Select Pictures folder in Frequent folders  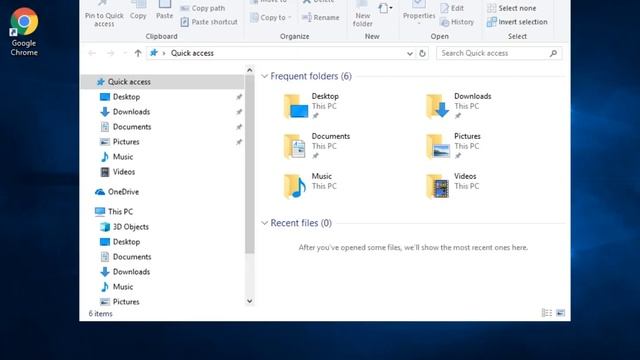(x=454, y=146)
